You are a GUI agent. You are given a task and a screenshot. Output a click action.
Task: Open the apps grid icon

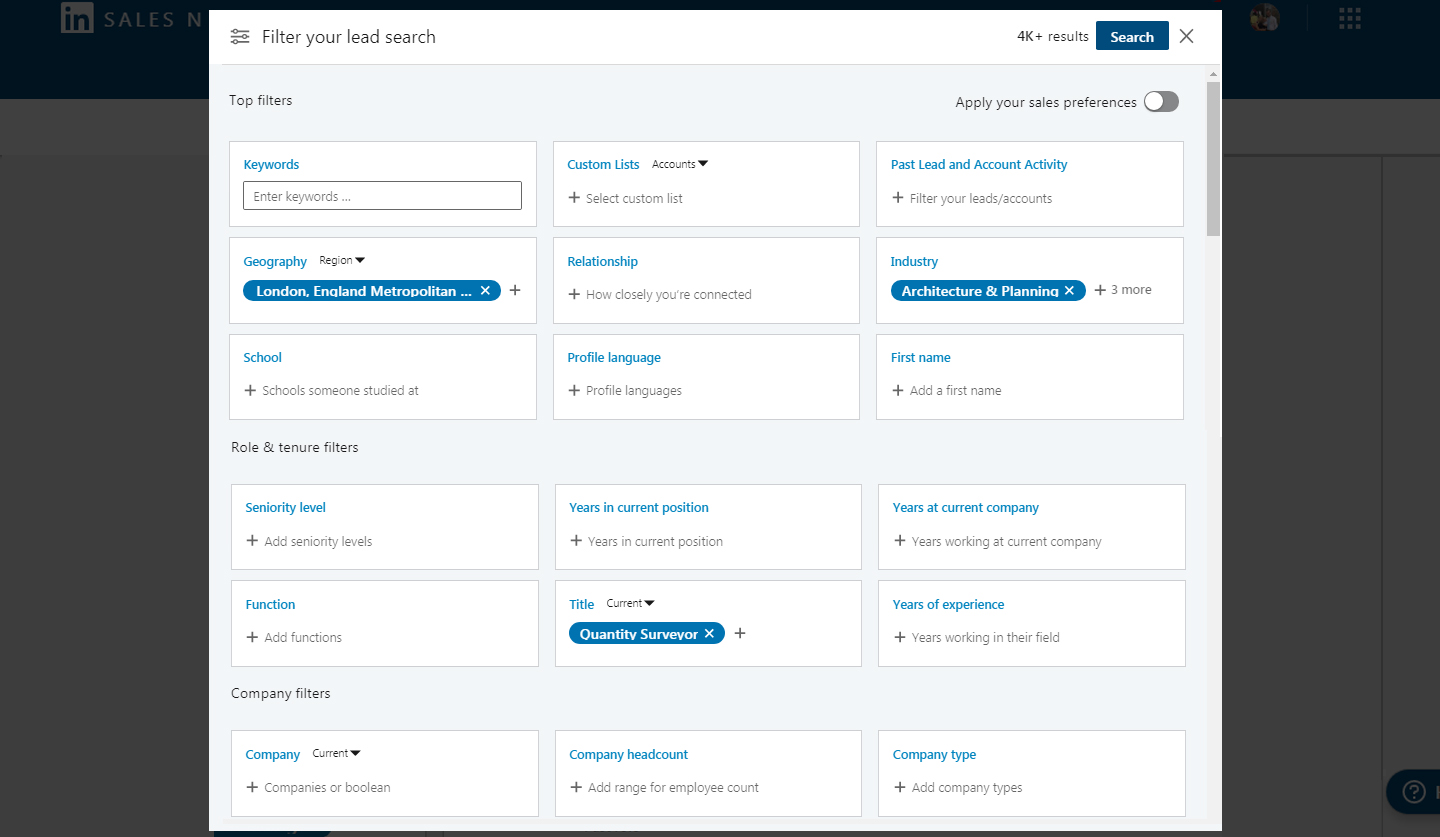pyautogui.click(x=1350, y=18)
